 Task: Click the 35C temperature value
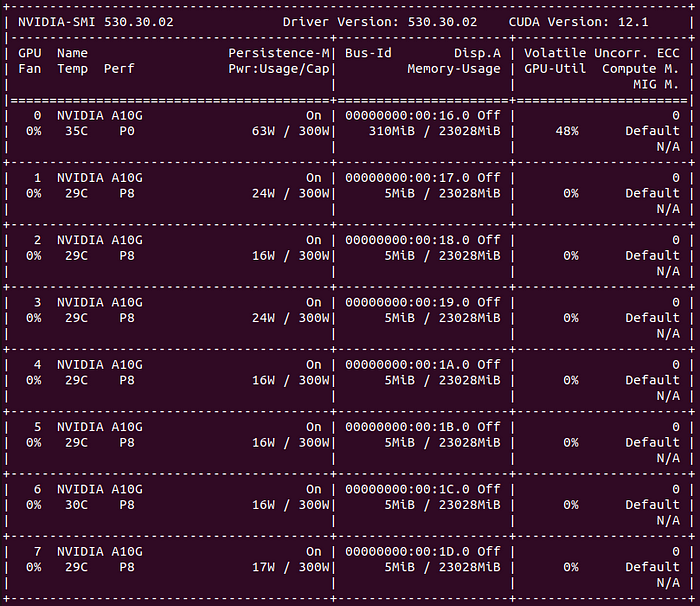[76, 131]
